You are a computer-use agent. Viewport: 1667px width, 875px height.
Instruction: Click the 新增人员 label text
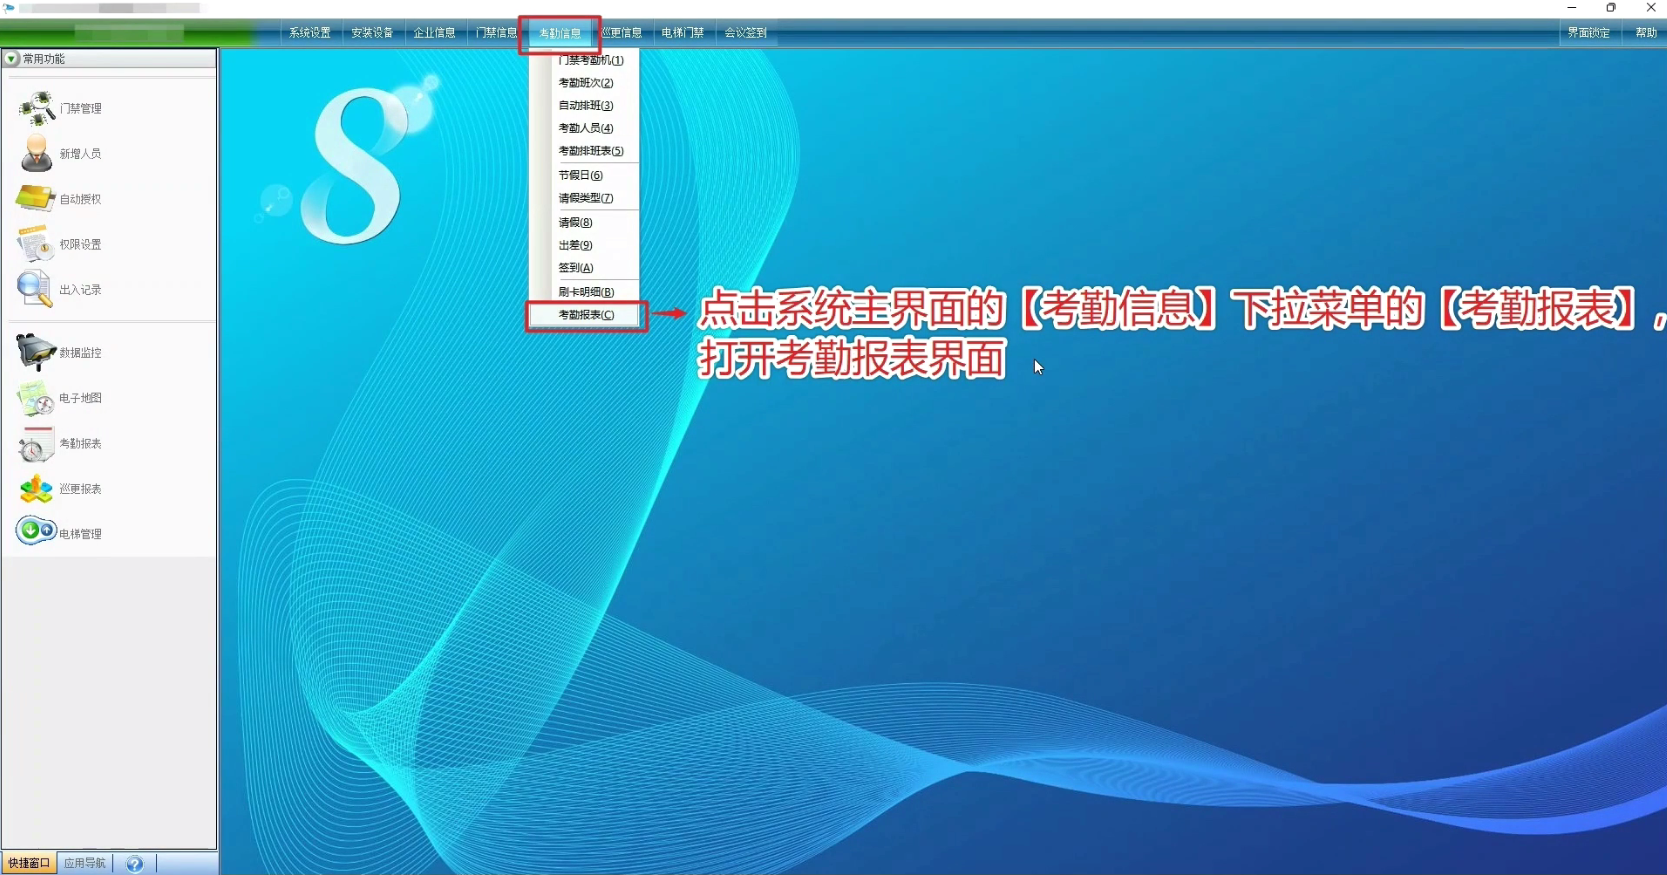tap(80, 154)
